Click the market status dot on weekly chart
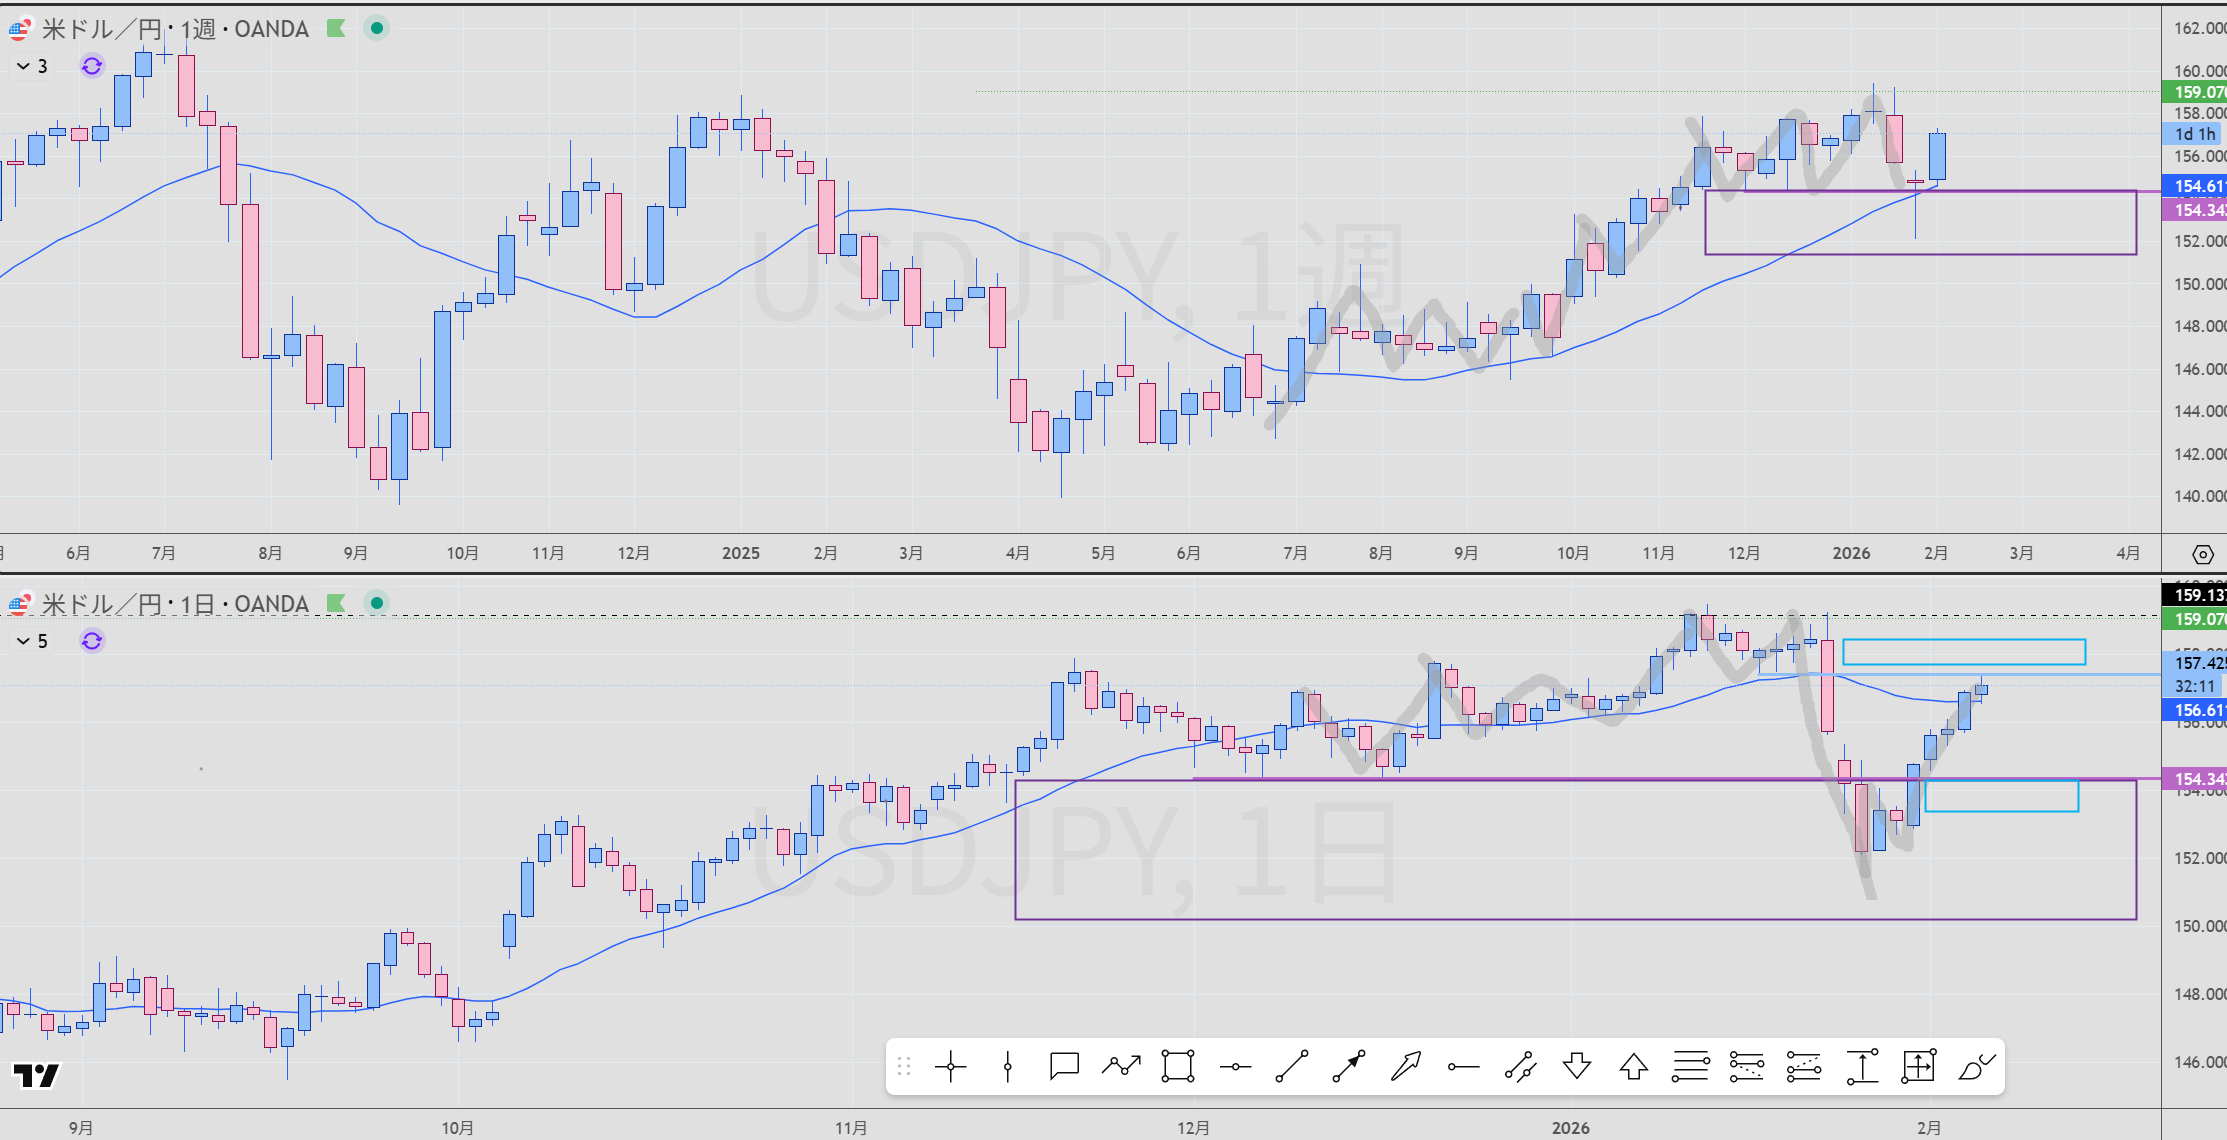The image size is (2227, 1140). tap(377, 28)
